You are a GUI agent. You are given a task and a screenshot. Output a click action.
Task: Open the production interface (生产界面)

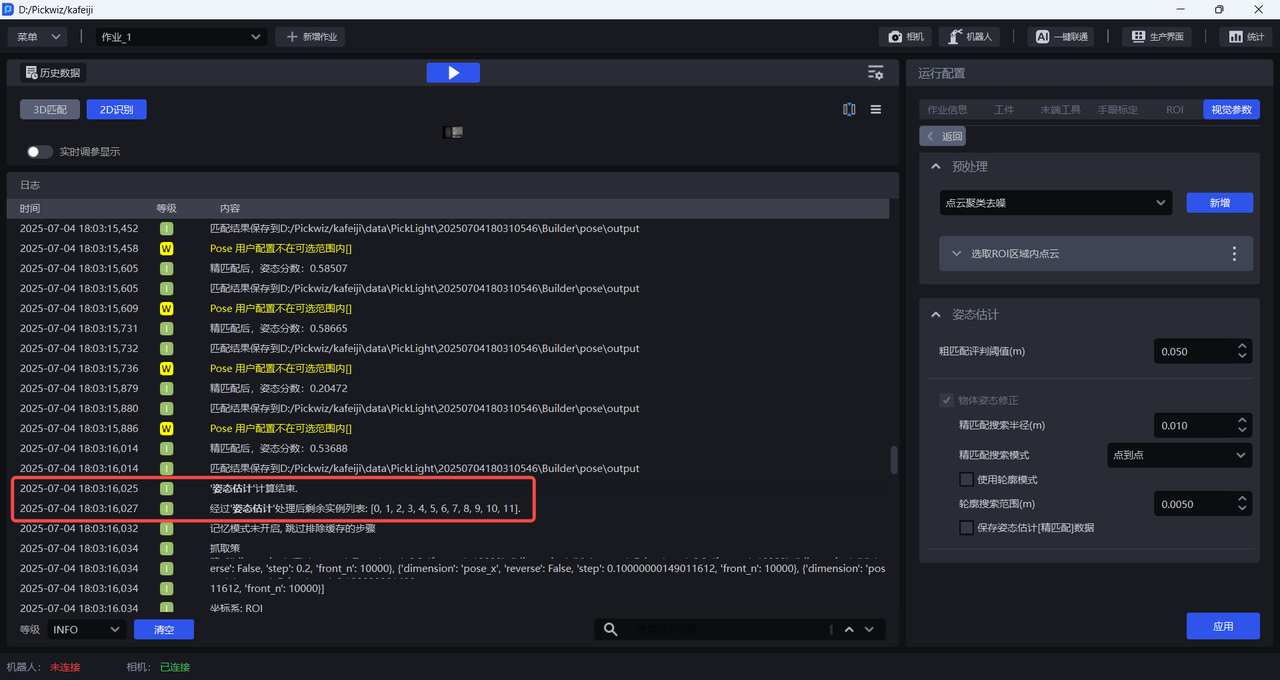tap(1158, 37)
